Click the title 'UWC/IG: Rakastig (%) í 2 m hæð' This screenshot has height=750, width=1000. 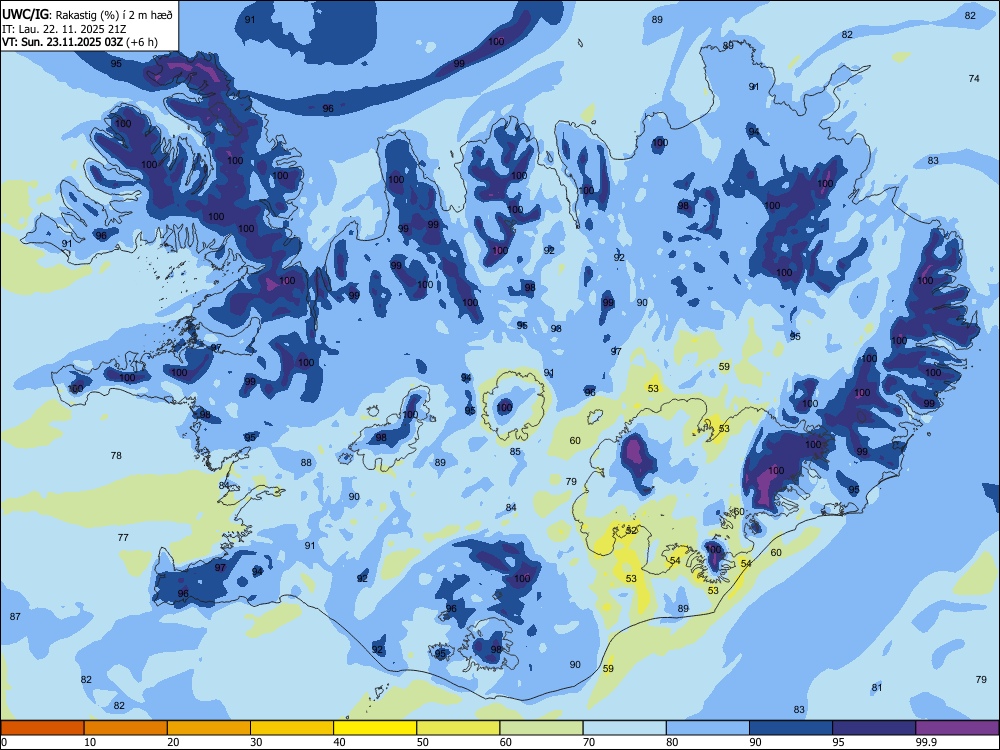(x=87, y=15)
